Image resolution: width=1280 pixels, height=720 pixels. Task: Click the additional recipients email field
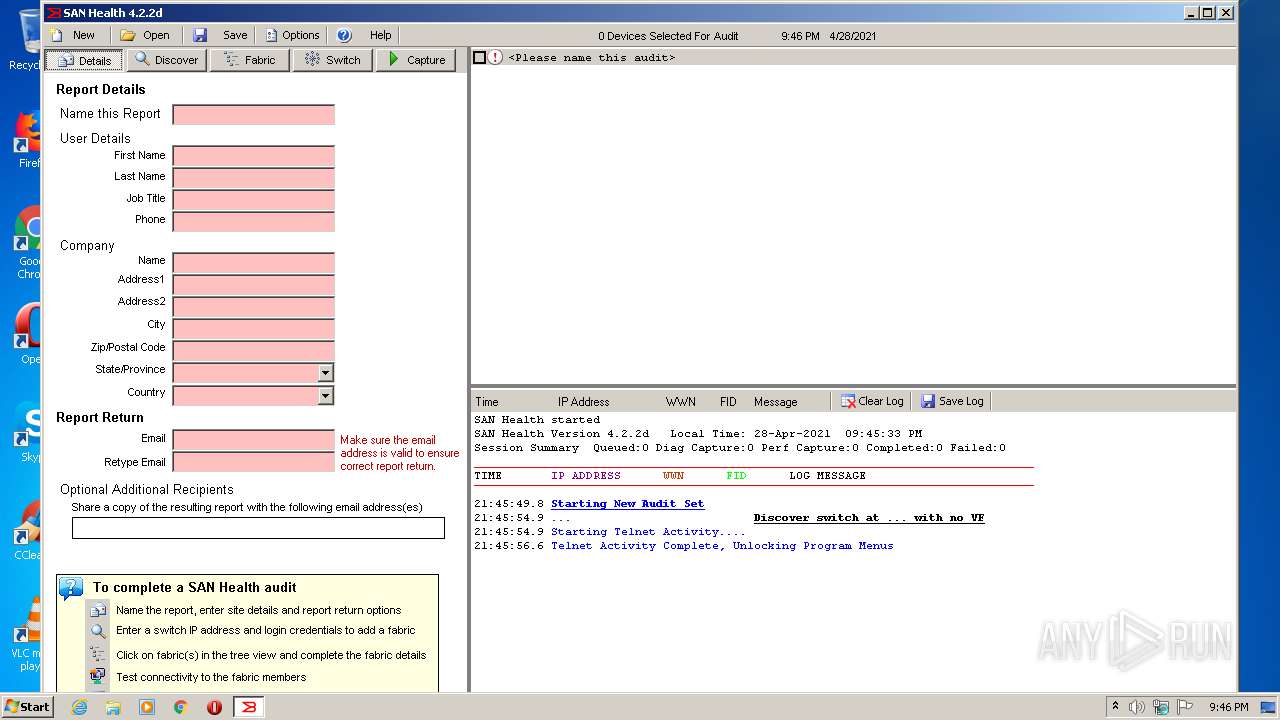tap(258, 528)
